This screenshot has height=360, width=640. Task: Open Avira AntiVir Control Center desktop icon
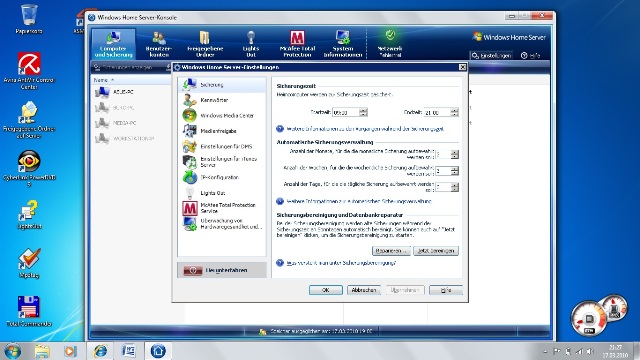pyautogui.click(x=29, y=71)
